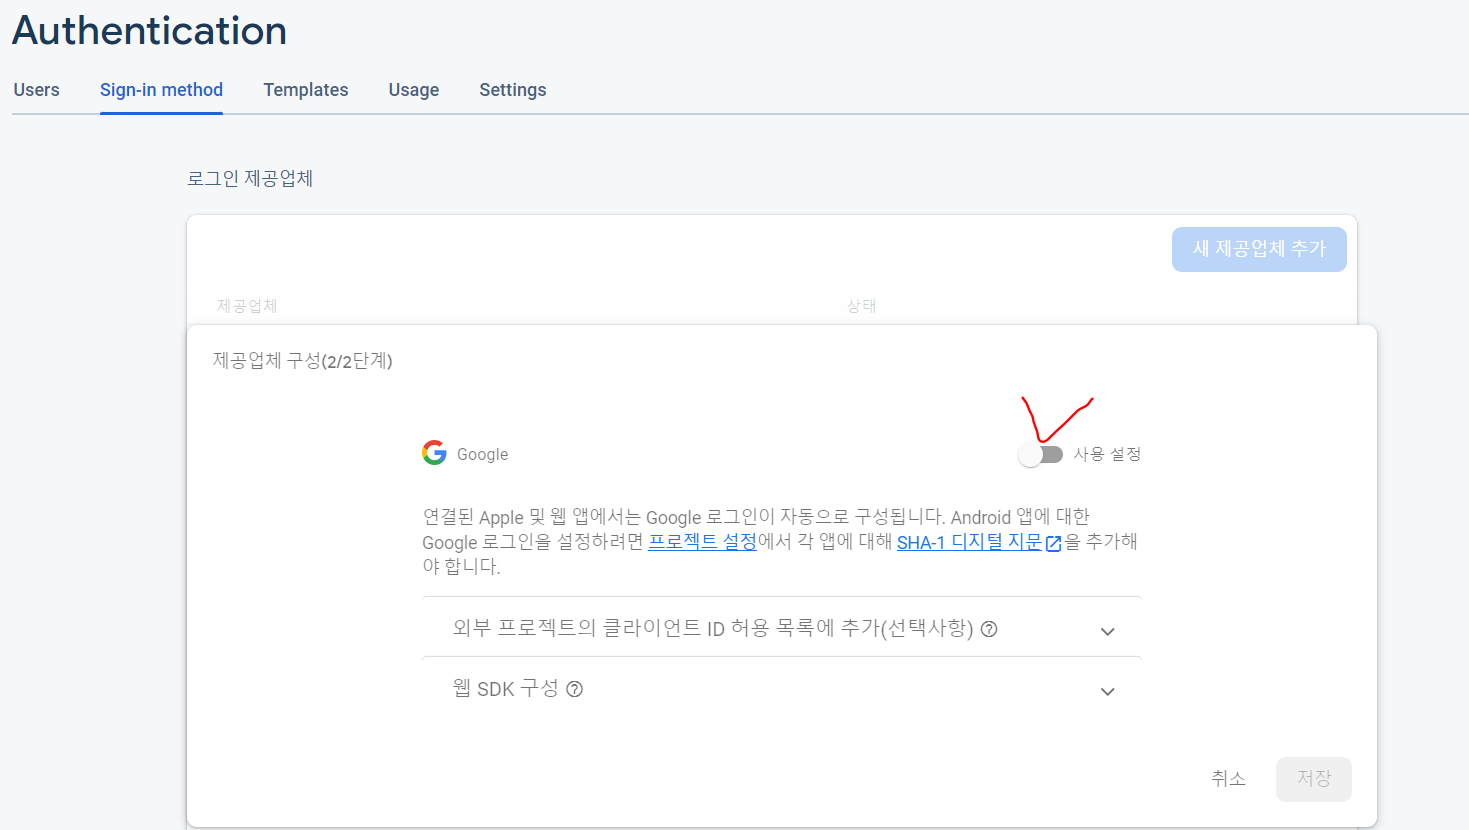Viewport: 1469px width, 830px height.
Task: Click the 취소 button
Action: [1228, 779]
